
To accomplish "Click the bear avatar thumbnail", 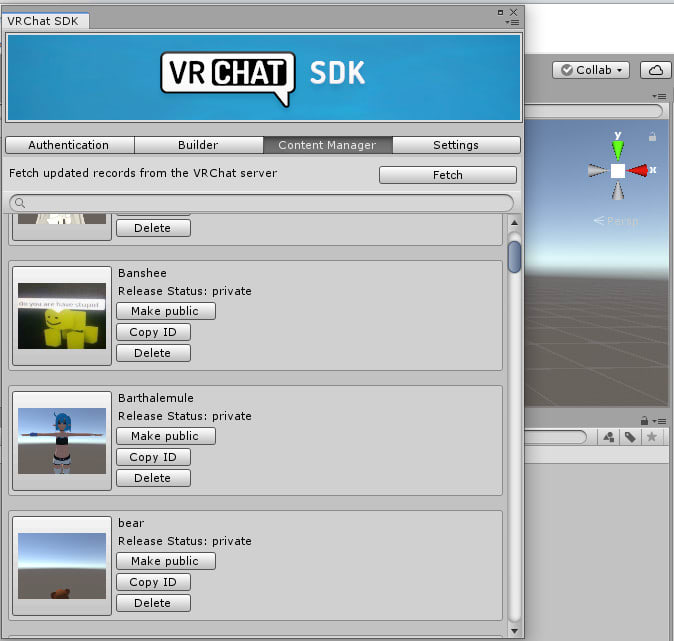I will point(62,566).
